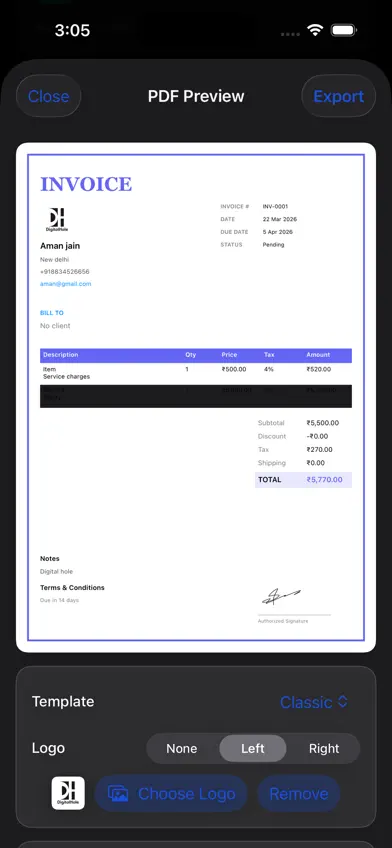Open the Template Classic dropdown

[x=314, y=702]
